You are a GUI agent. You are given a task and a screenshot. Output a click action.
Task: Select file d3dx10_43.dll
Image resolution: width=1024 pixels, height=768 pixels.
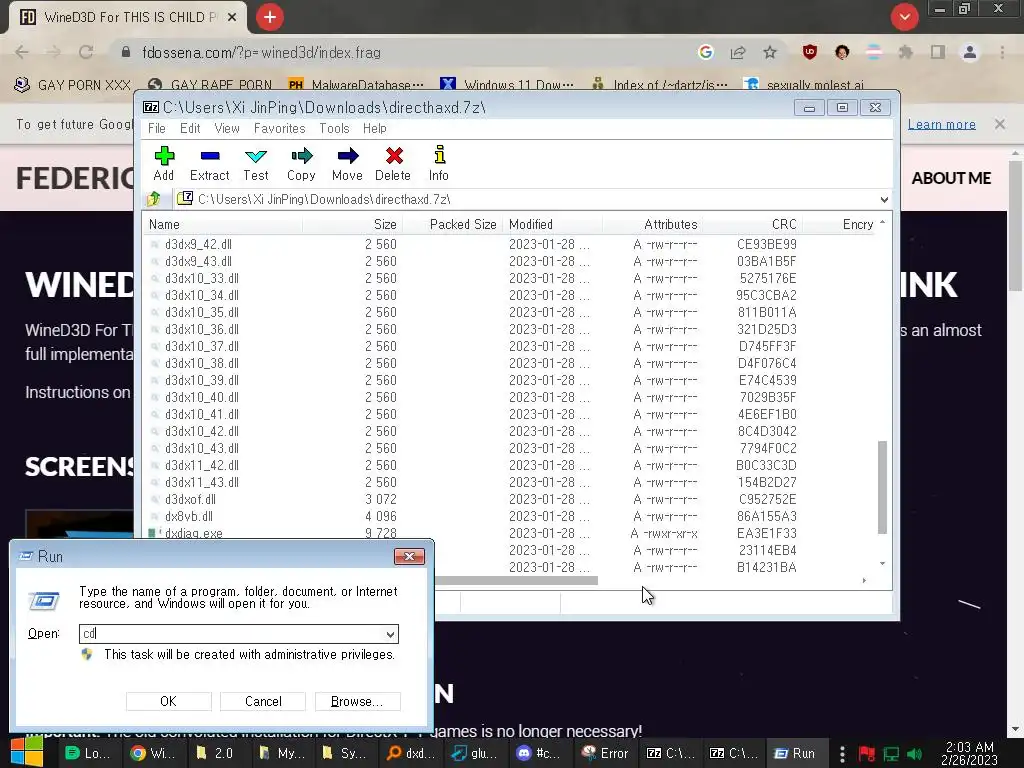click(202, 448)
